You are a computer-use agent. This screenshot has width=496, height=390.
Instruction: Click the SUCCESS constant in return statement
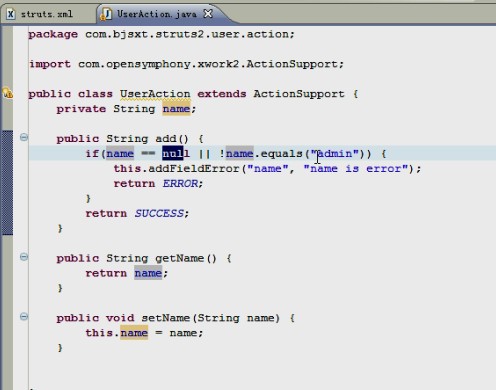tap(159, 213)
